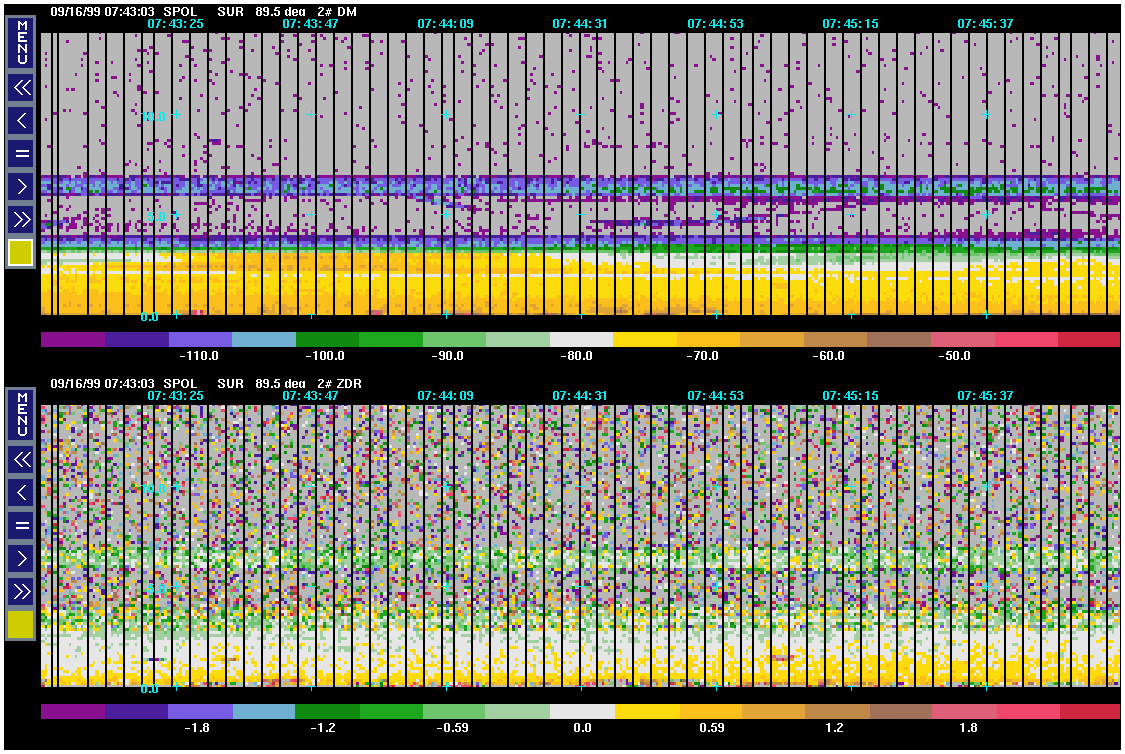Screen dimensions: 1125x754
Task: Select the 07:43:25 time label in ZDR panel
Action: (x=175, y=395)
